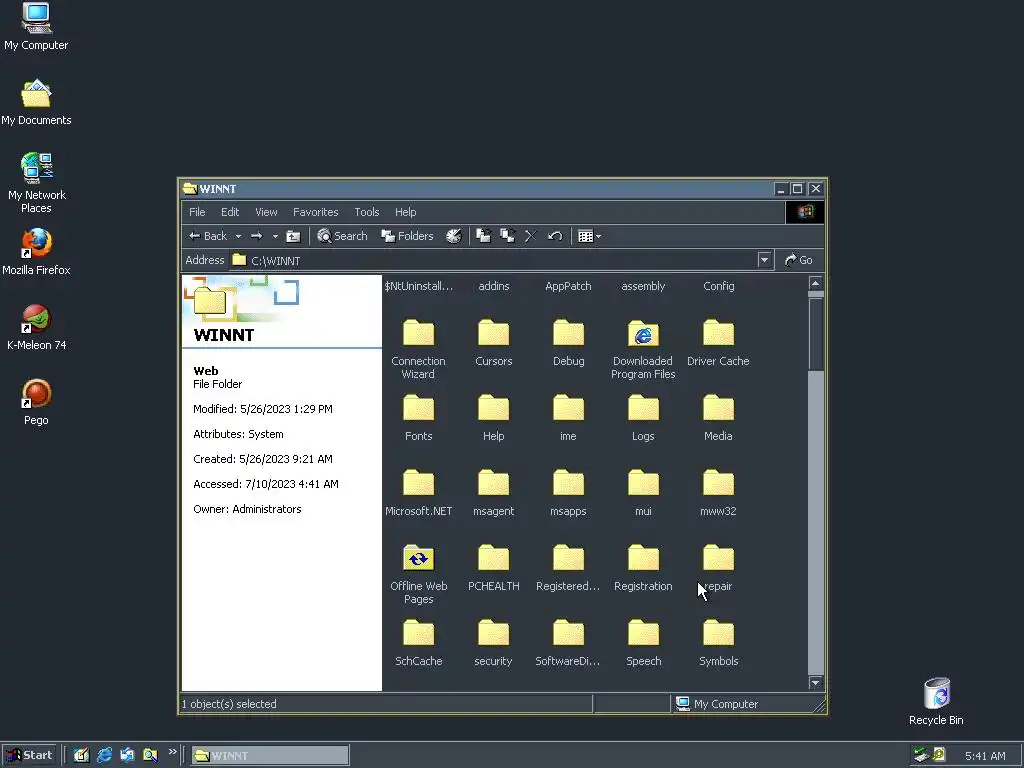Screen dimensions: 1024x768
Task: Click the assembly folder label
Action: pyautogui.click(x=643, y=286)
